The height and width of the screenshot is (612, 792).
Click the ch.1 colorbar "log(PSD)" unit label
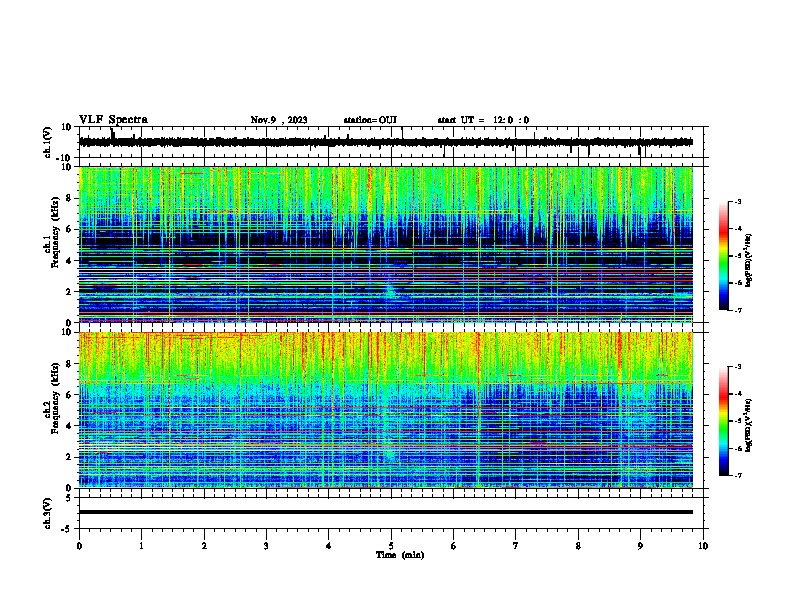[x=749, y=260]
